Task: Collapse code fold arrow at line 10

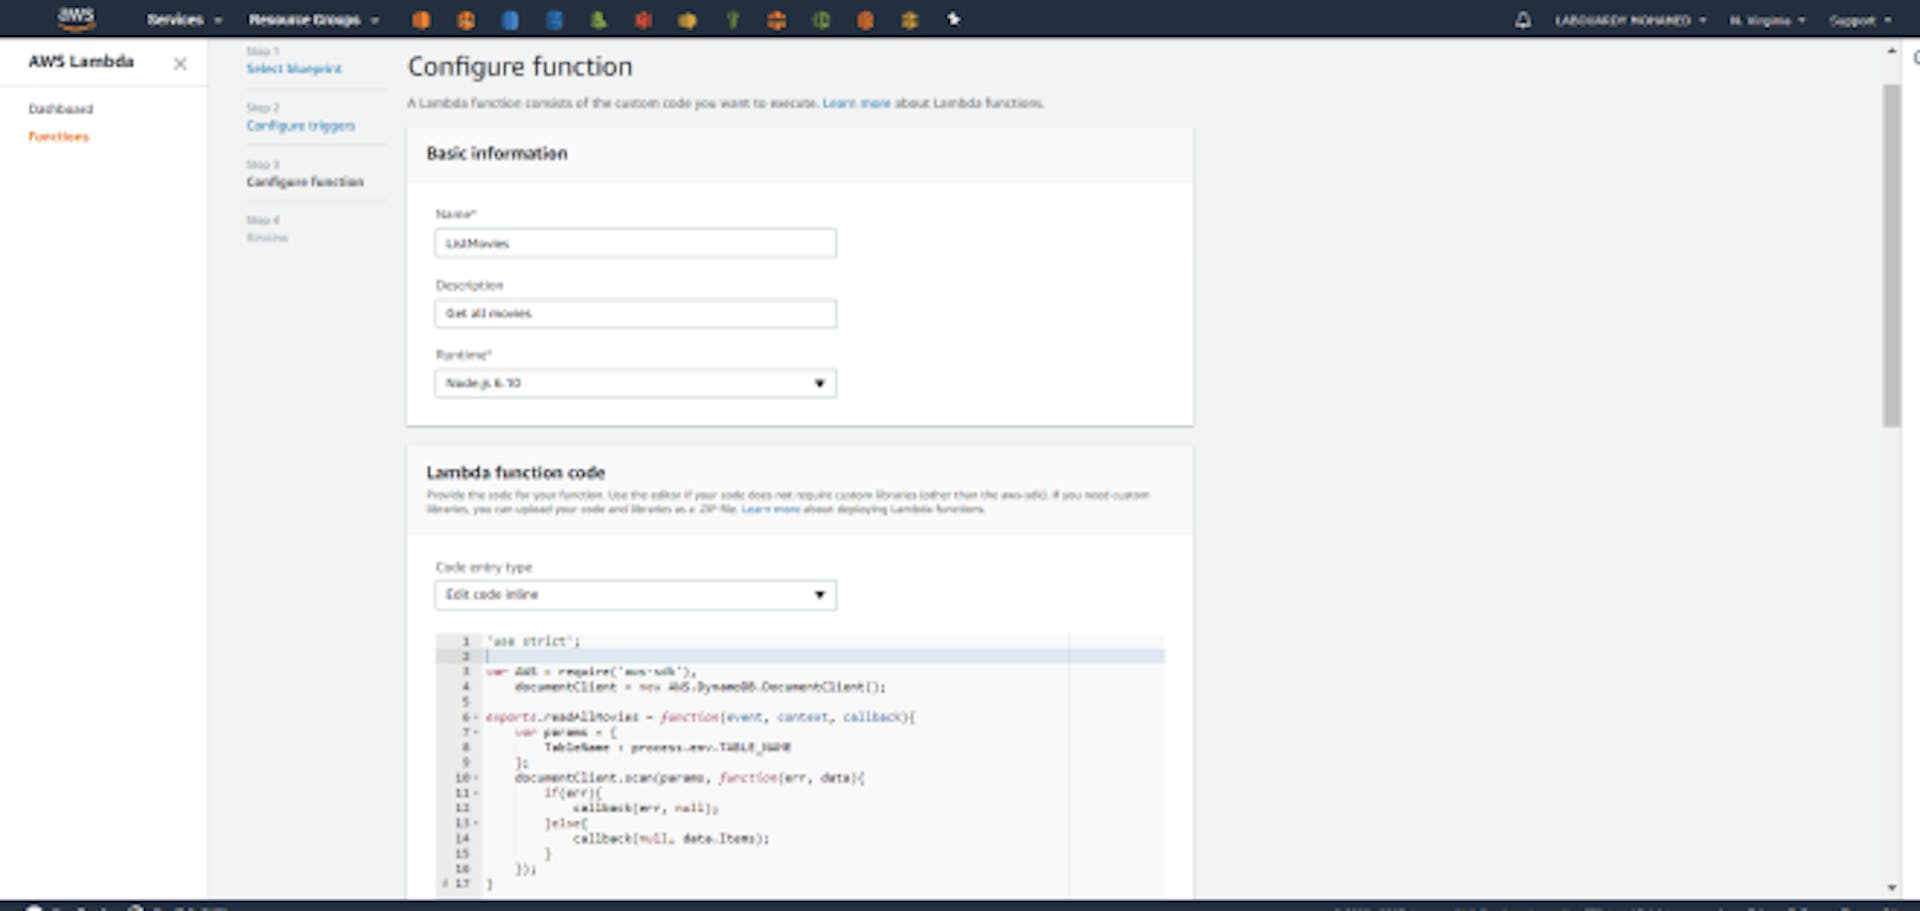Action: pos(476,777)
